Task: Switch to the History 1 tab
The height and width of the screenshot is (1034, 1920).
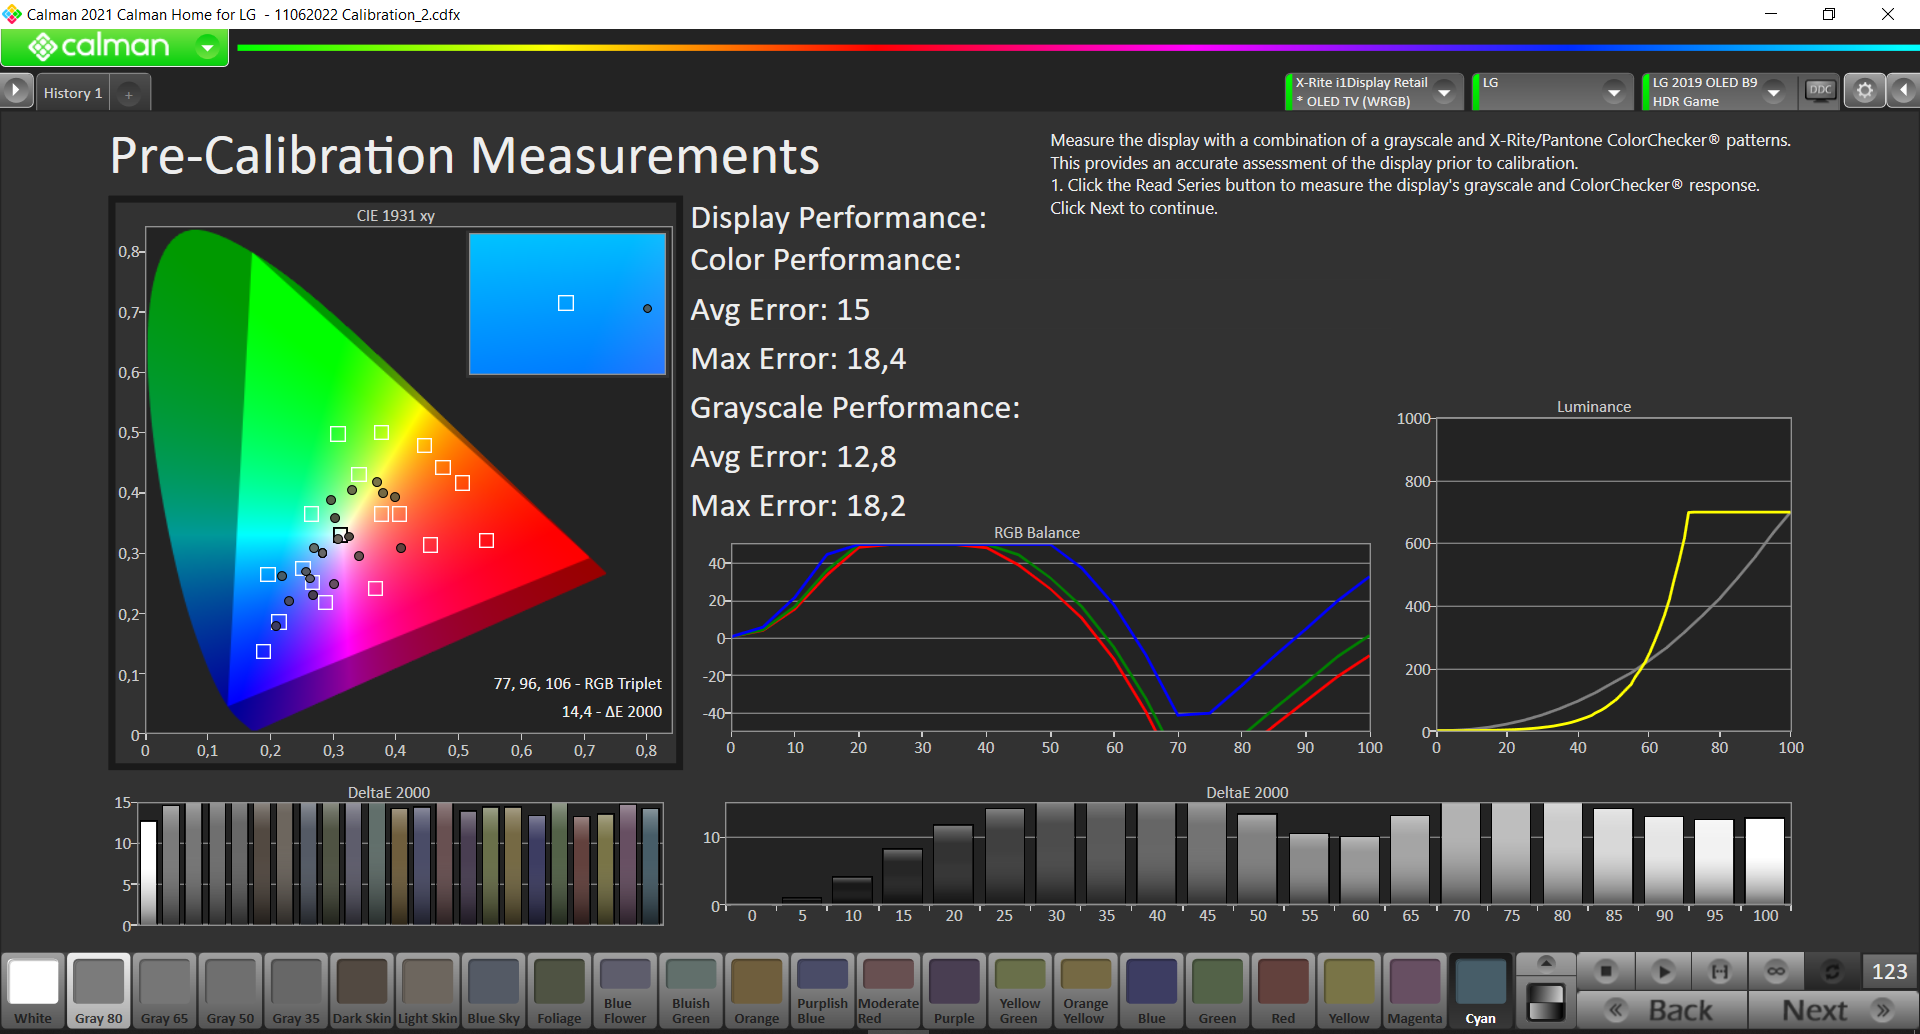Action: 73,93
